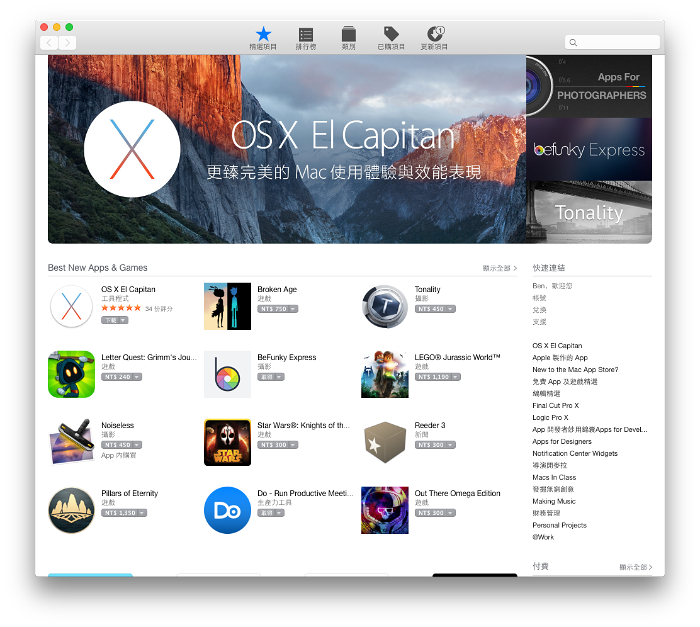Open the OS X El Capitan quick link
This screenshot has width=700, height=627.
click(557, 346)
